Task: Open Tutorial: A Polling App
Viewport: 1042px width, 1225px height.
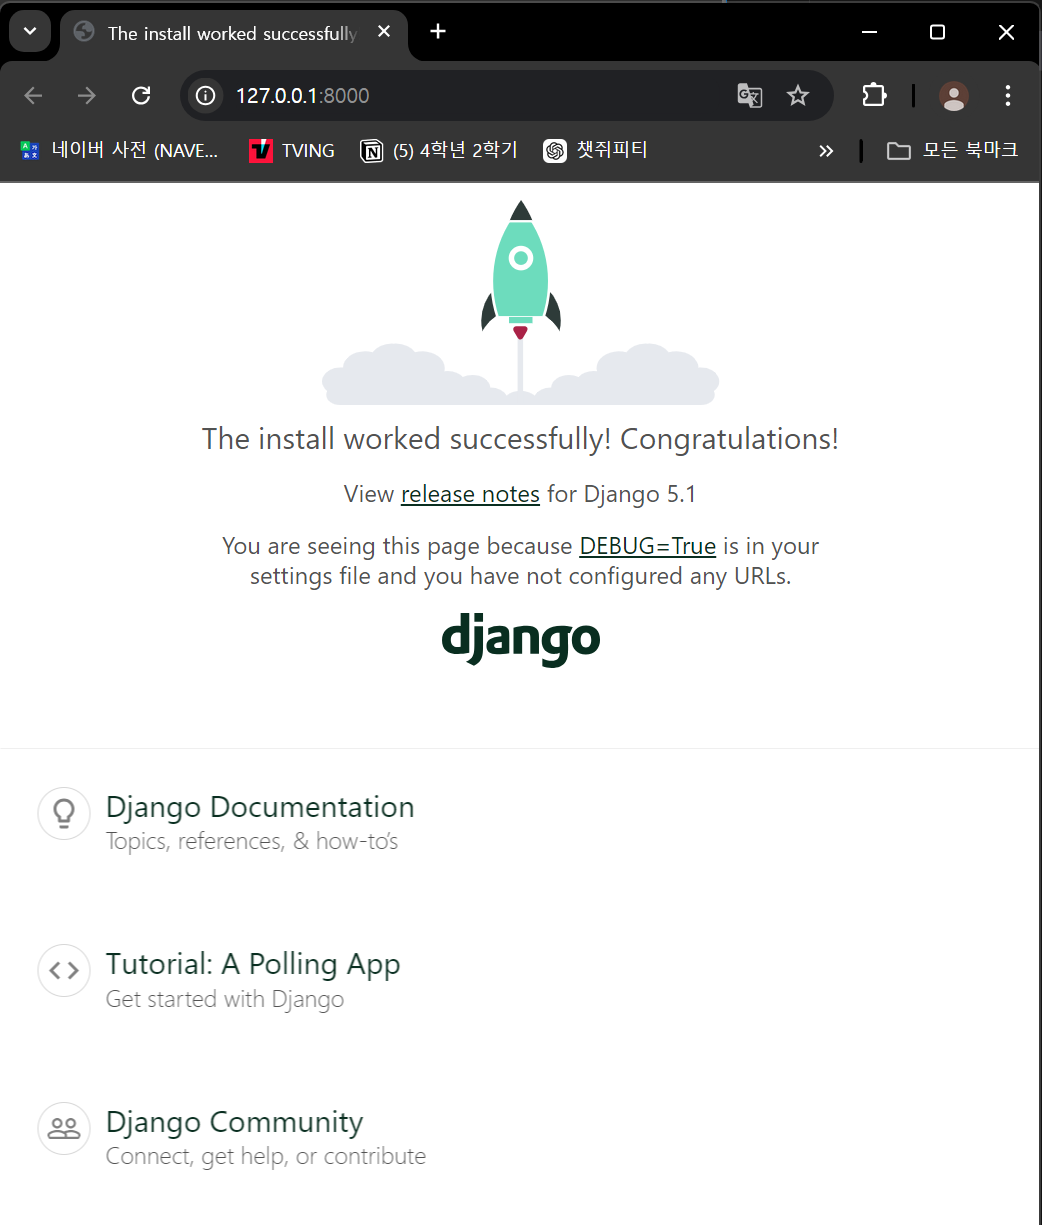Action: [253, 964]
